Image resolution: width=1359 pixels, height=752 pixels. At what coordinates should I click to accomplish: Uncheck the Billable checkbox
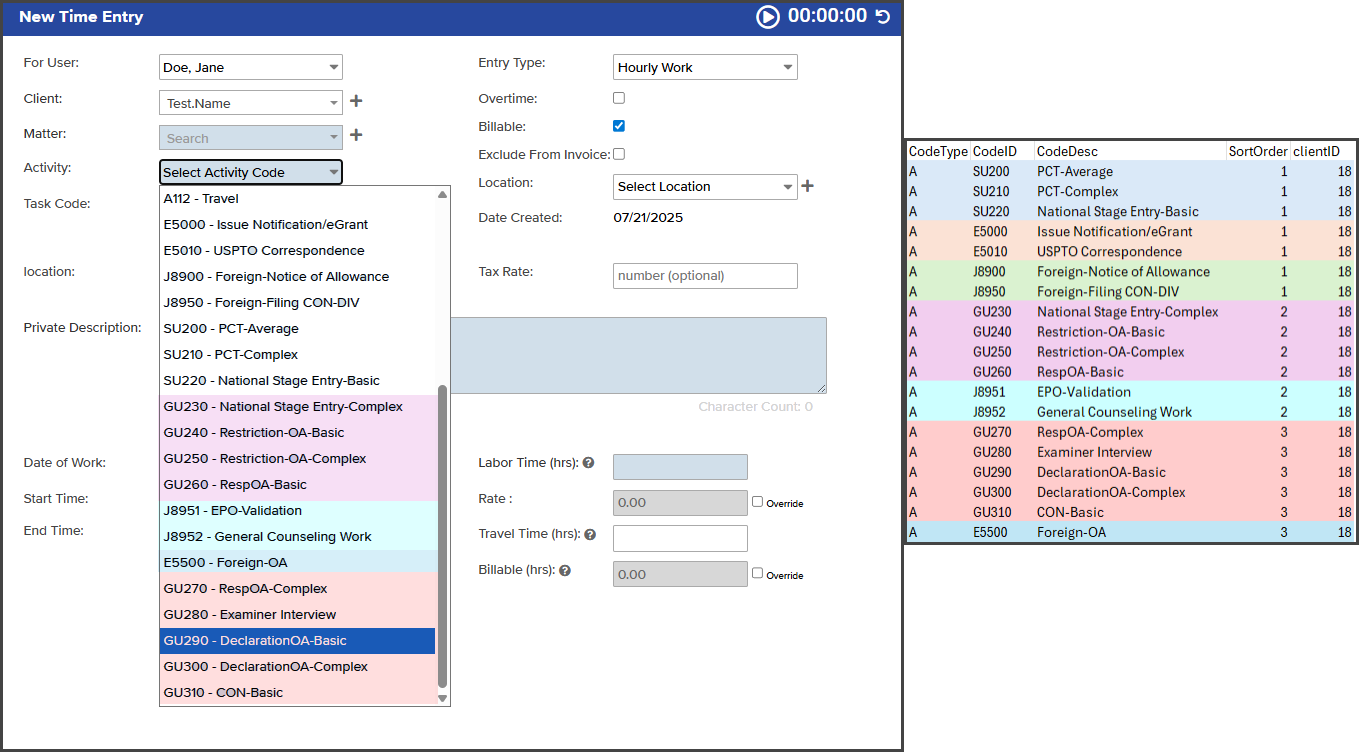tap(619, 126)
